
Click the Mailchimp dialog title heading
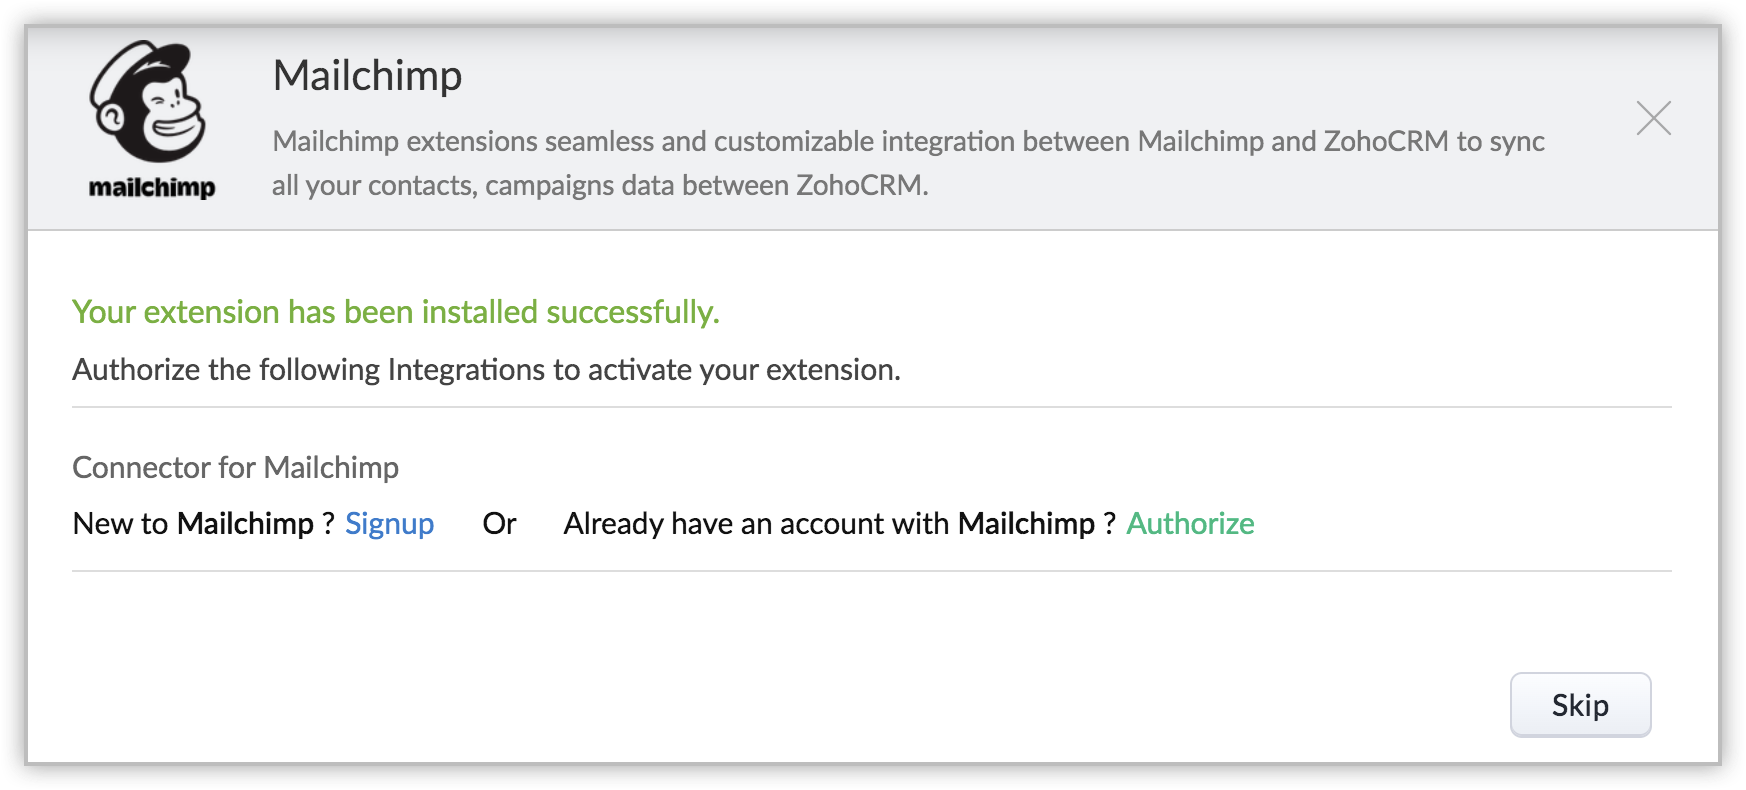point(367,76)
